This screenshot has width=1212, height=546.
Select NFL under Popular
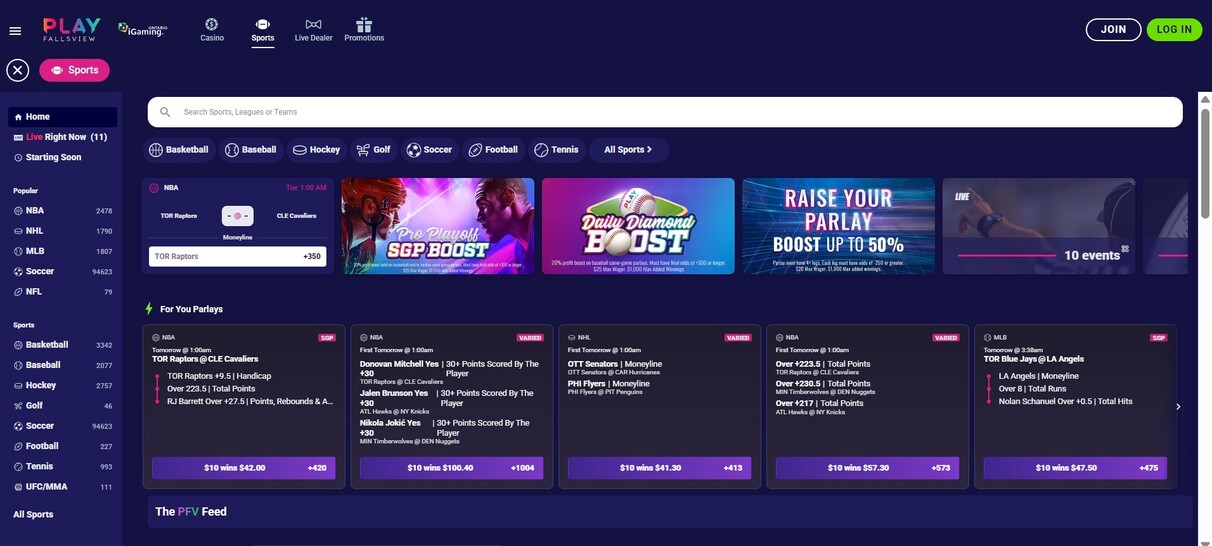point(62,292)
